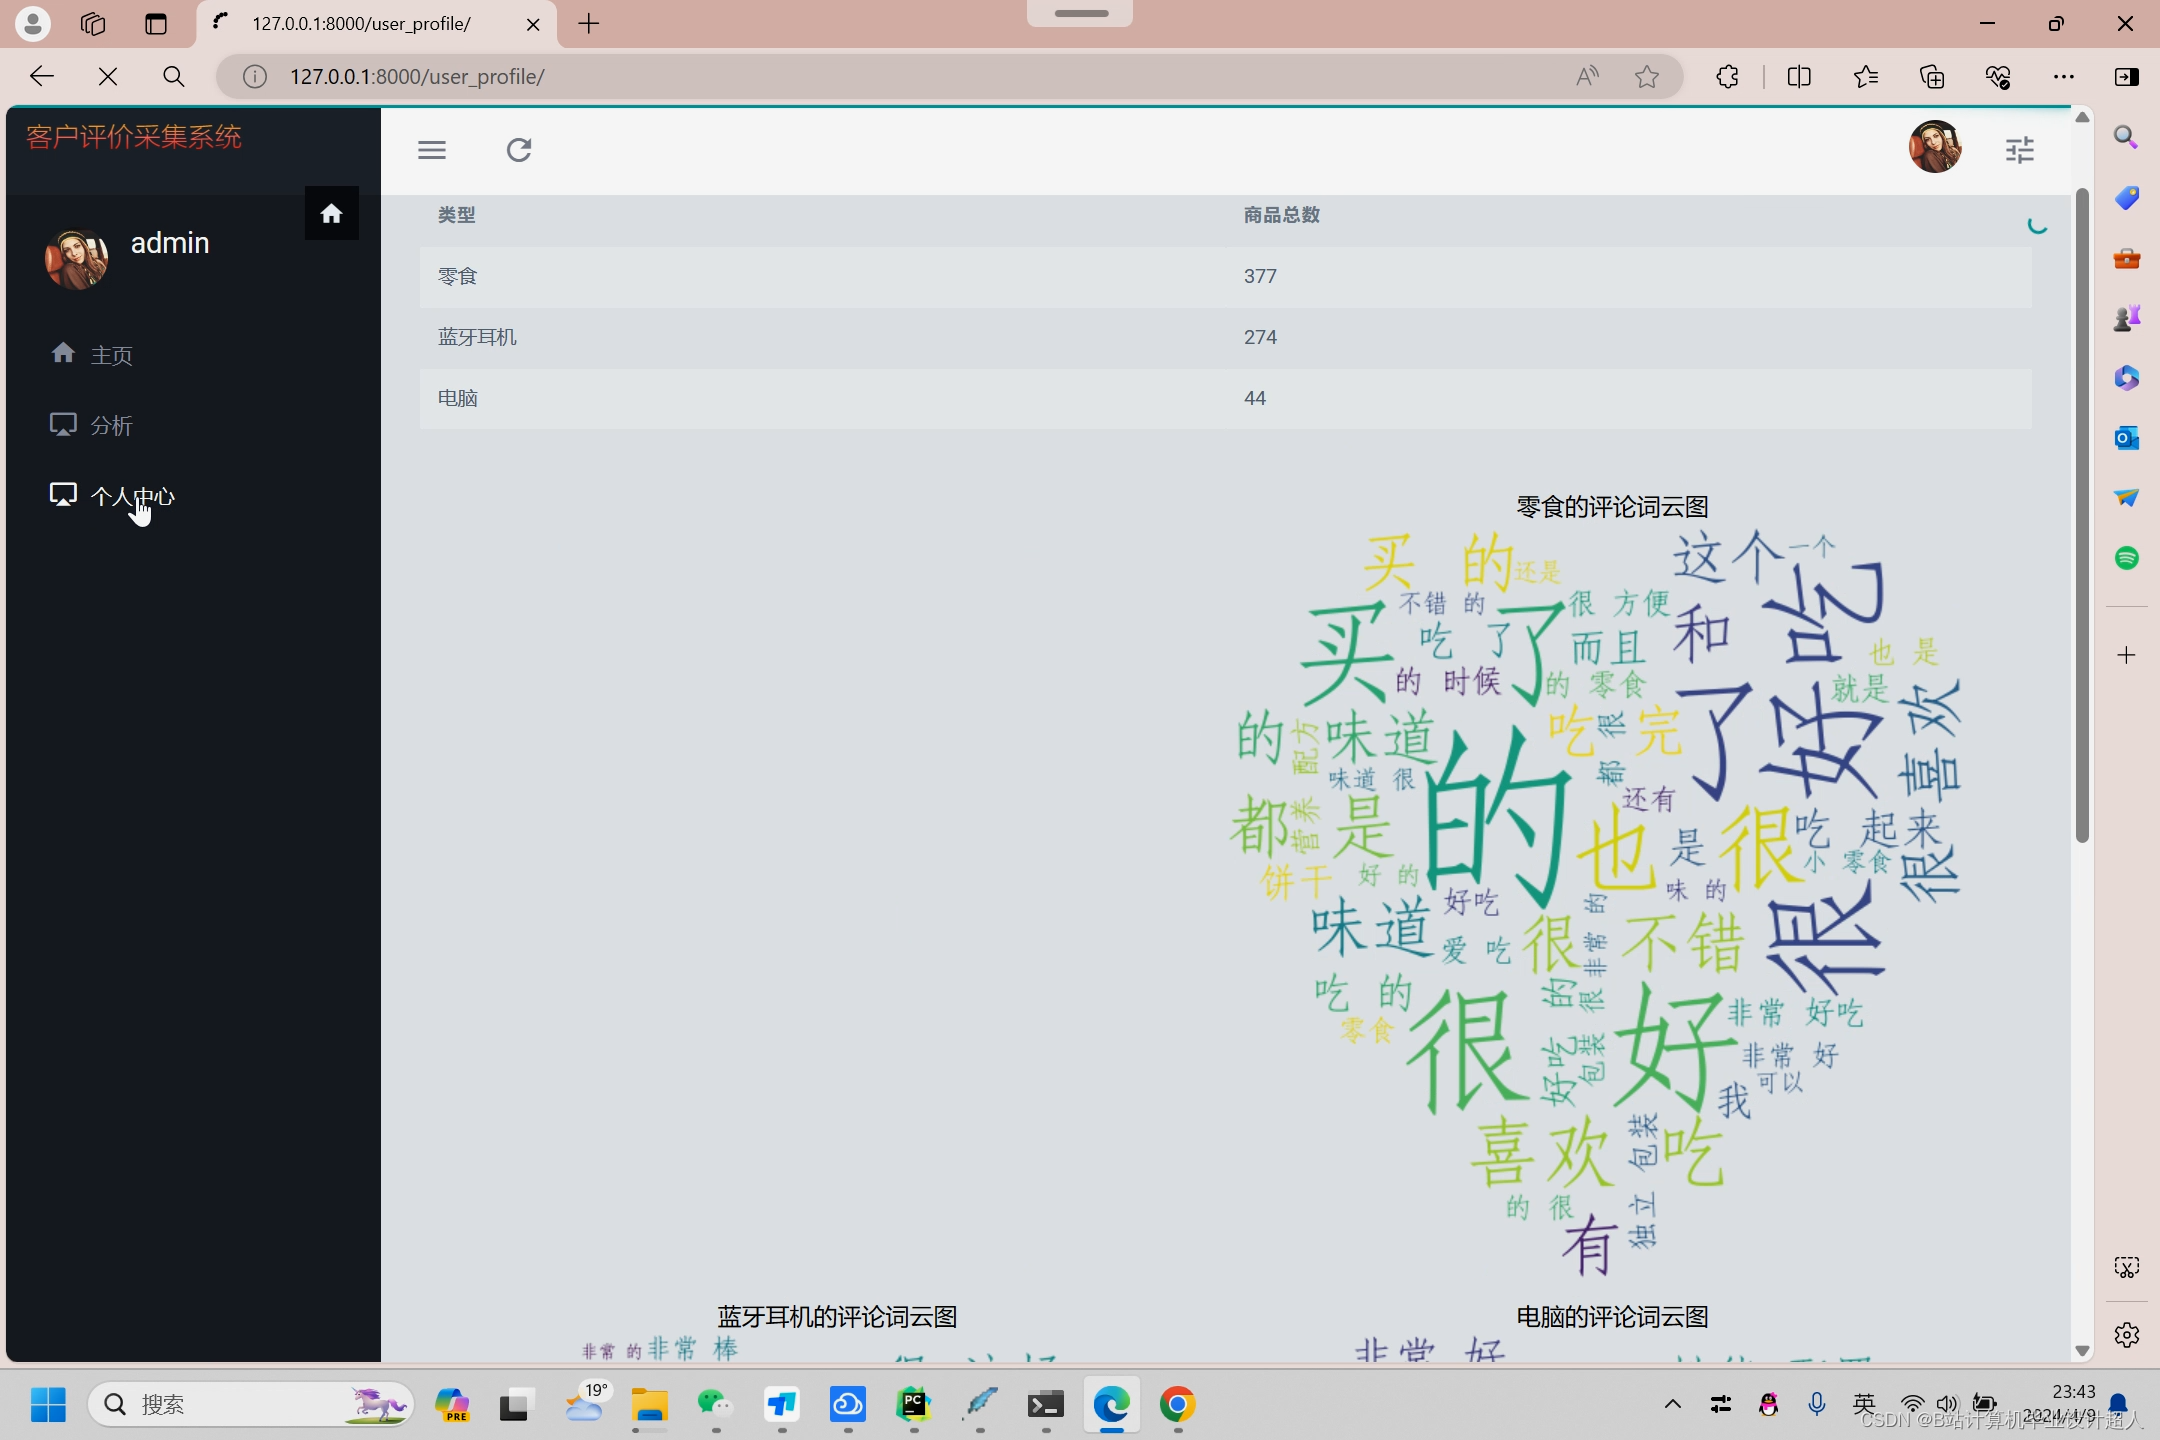Open 分析 in the sidebar menu
This screenshot has height=1440, width=2160.
click(110, 425)
